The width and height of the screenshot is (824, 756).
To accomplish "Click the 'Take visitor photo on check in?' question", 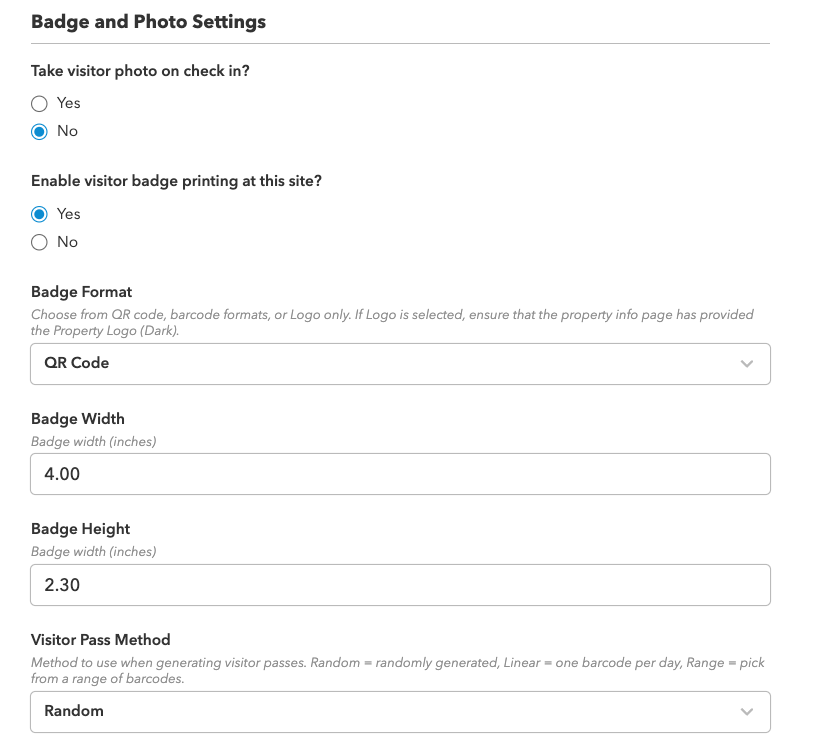I will tap(140, 71).
